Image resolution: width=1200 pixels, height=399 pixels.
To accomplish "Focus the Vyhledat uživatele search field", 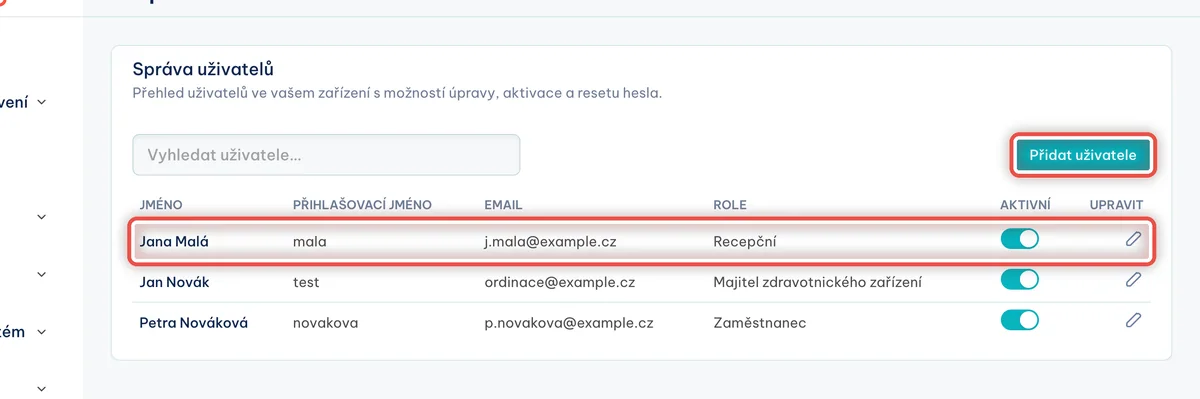I will click(x=326, y=155).
